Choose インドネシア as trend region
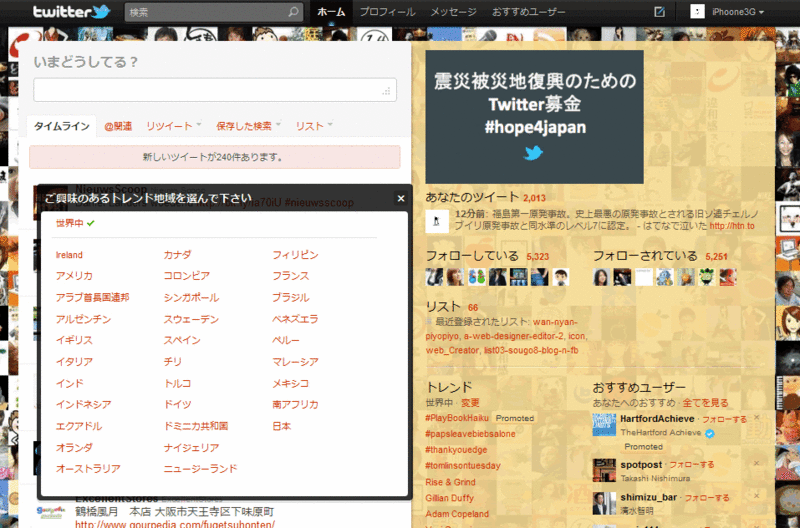The width and height of the screenshot is (800, 528). pyautogui.click(x=83, y=405)
